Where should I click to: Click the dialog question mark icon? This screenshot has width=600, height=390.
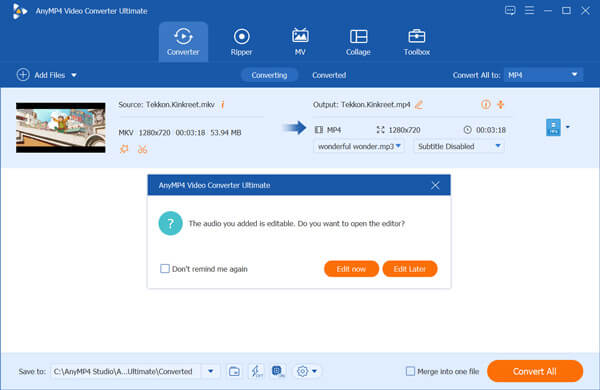[170, 223]
